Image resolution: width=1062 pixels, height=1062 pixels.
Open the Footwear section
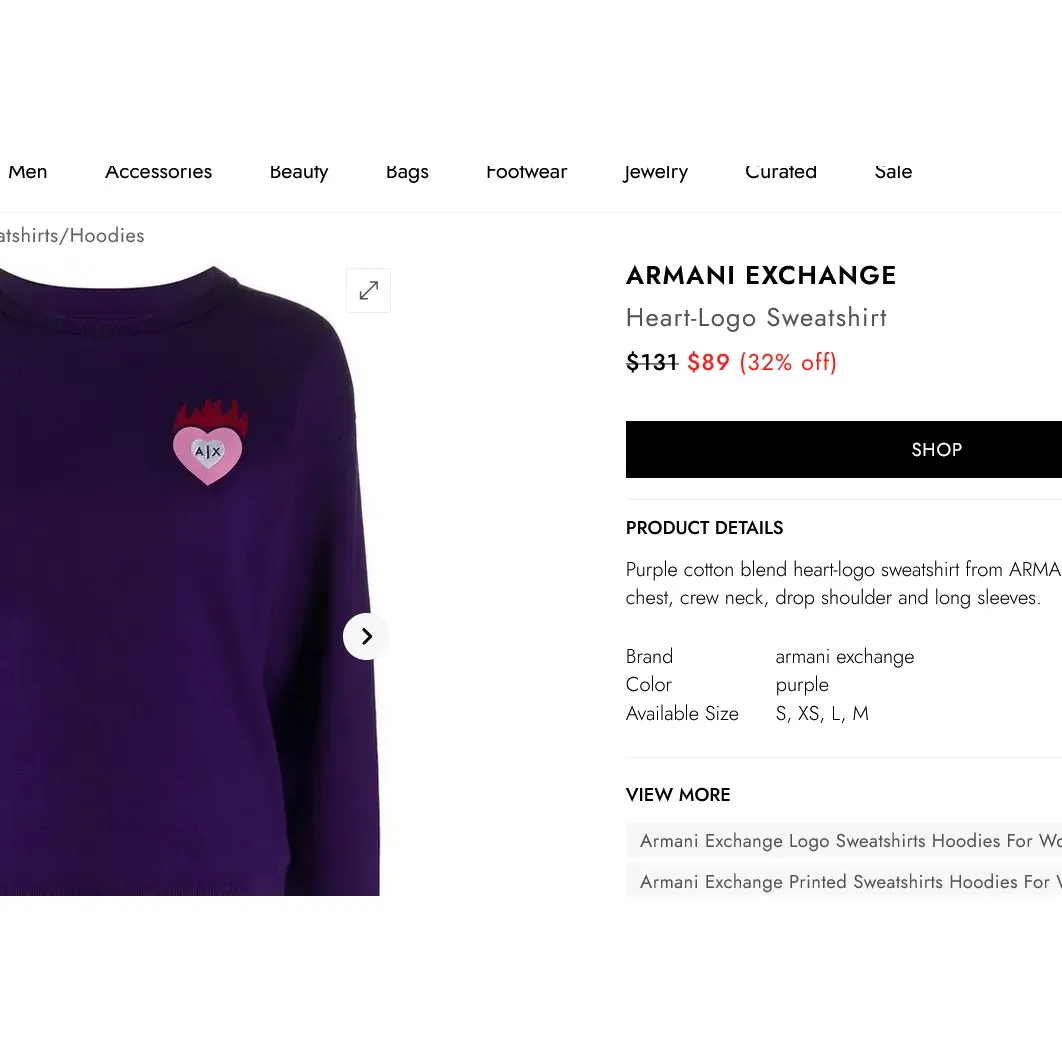[526, 172]
